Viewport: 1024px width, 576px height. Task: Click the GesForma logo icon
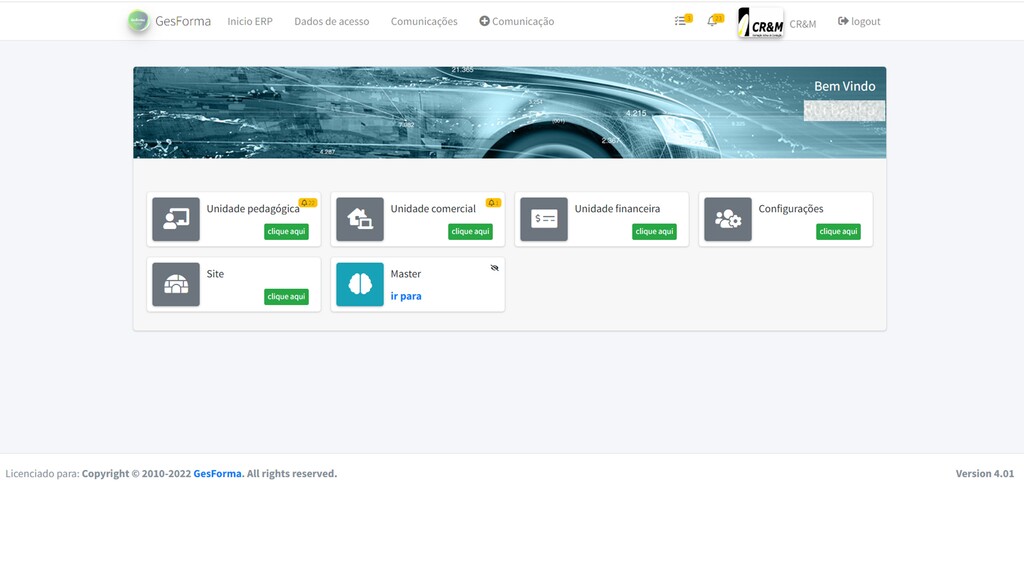(x=138, y=21)
